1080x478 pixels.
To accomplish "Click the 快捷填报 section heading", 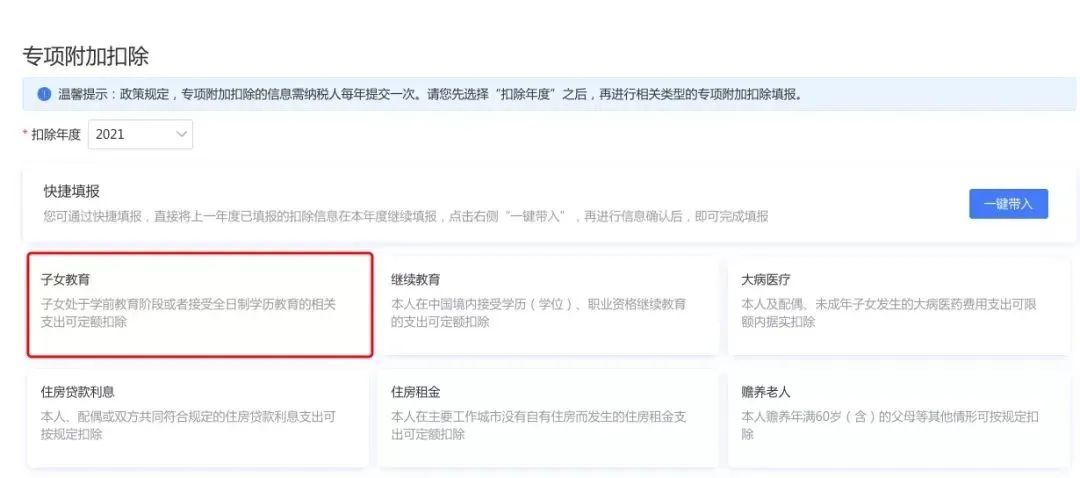I will point(71,192).
